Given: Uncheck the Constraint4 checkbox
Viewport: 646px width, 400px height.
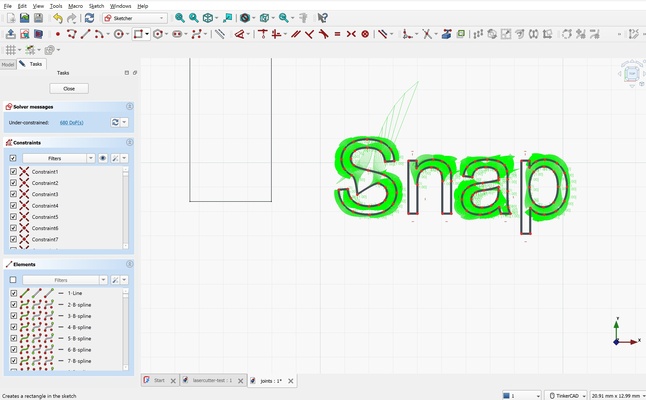Looking at the screenshot, I should coord(13,205).
